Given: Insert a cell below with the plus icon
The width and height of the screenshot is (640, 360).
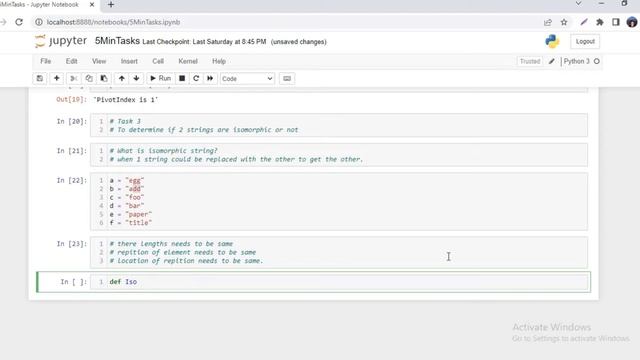Looking at the screenshot, I should [57, 78].
